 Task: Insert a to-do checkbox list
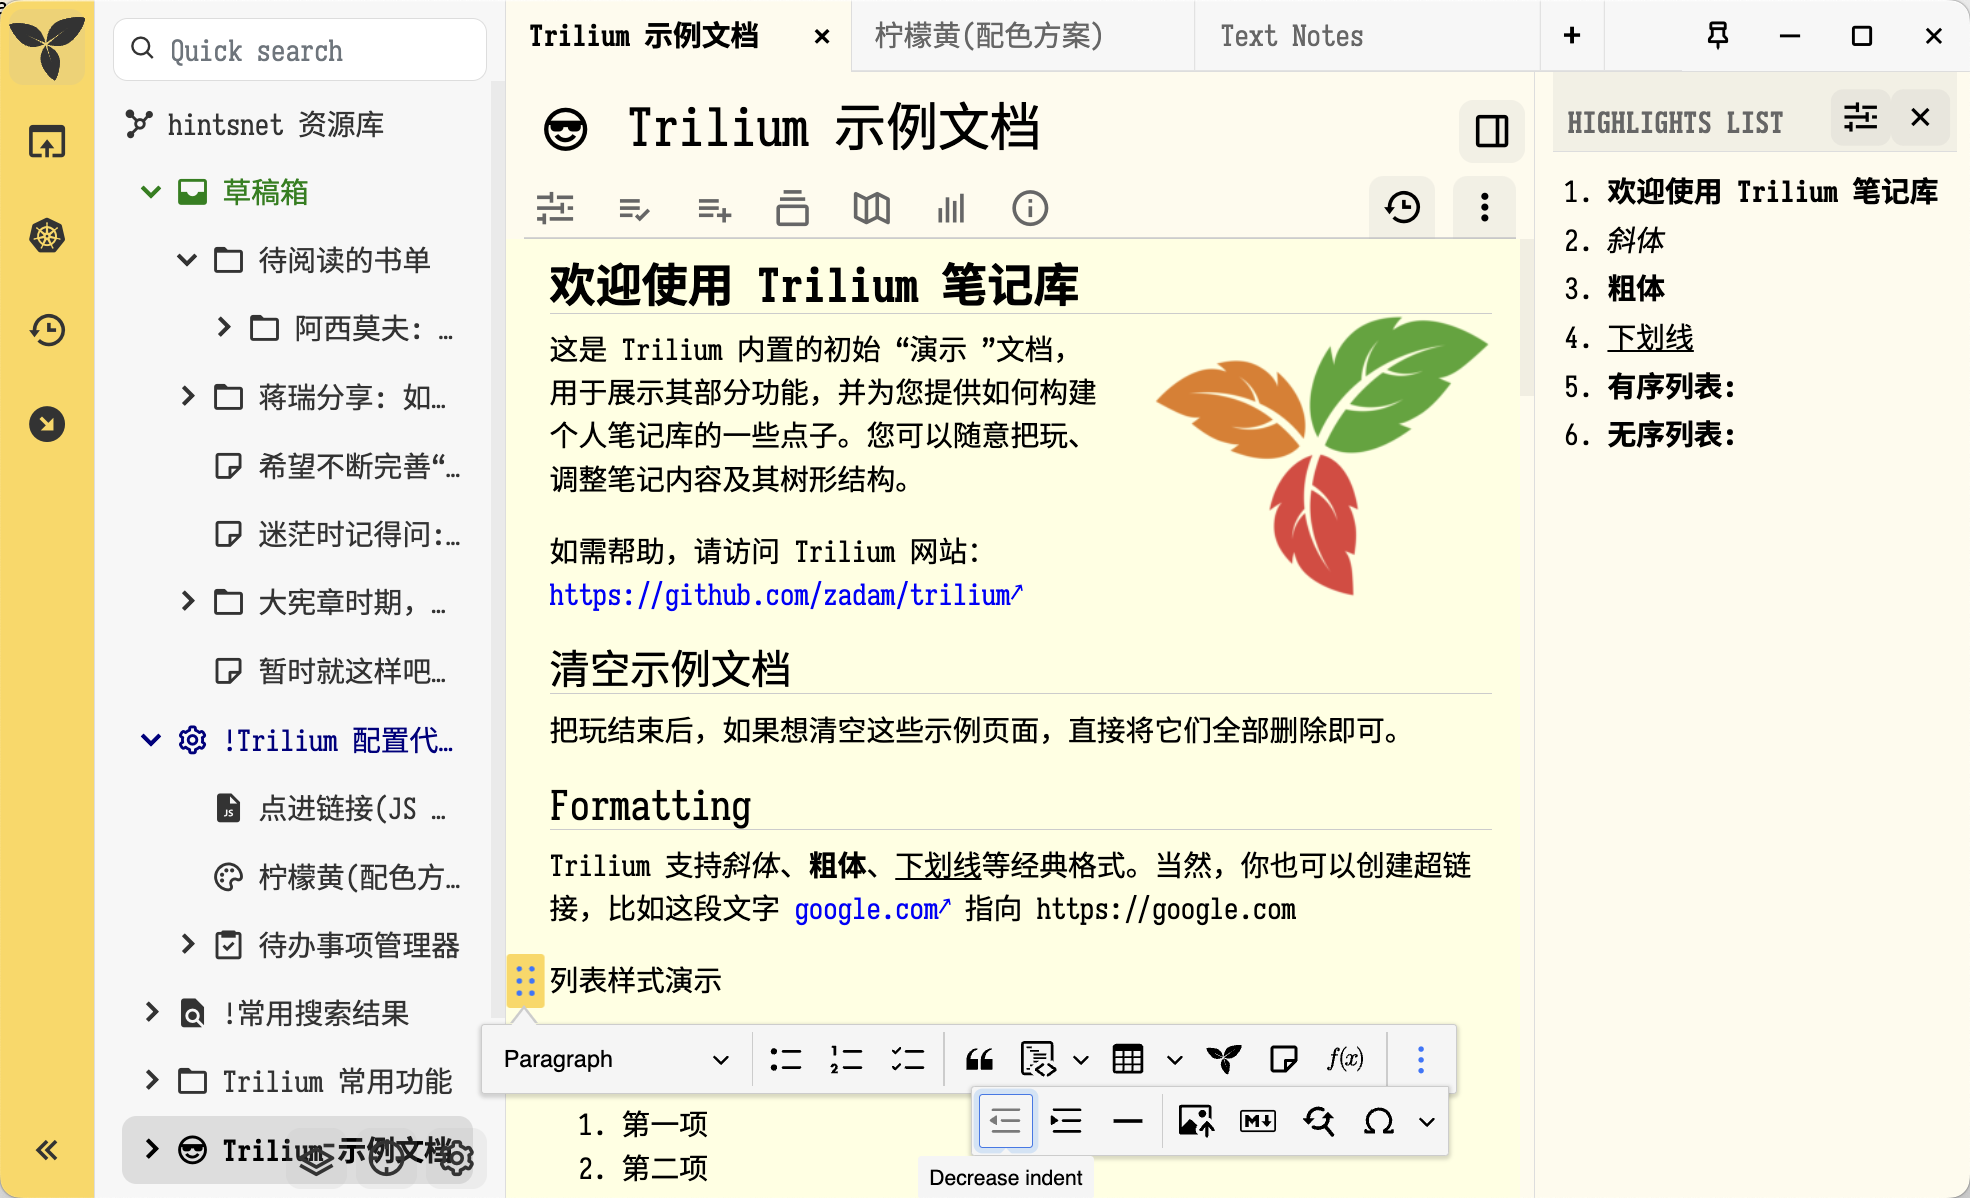pyautogui.click(x=907, y=1059)
